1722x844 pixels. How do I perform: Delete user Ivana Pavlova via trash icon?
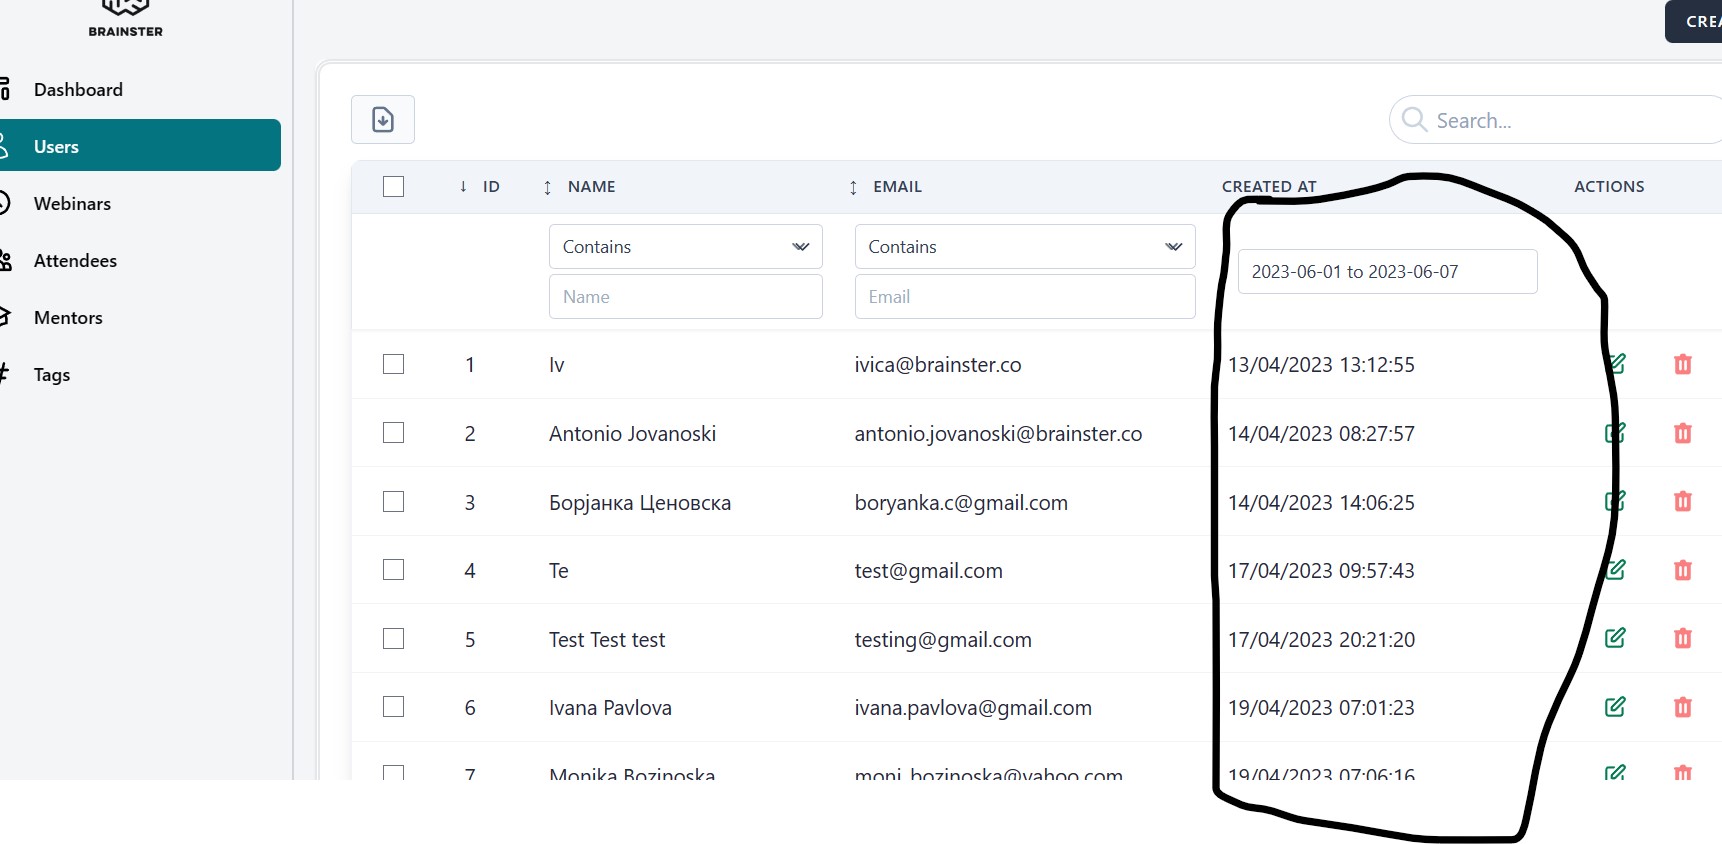[1682, 707]
